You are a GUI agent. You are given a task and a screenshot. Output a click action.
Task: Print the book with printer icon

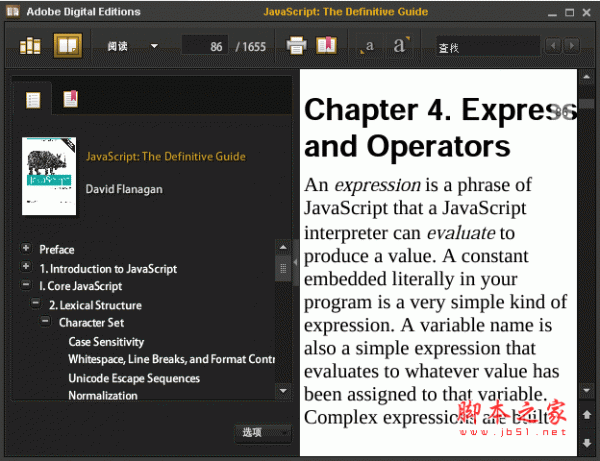point(296,46)
